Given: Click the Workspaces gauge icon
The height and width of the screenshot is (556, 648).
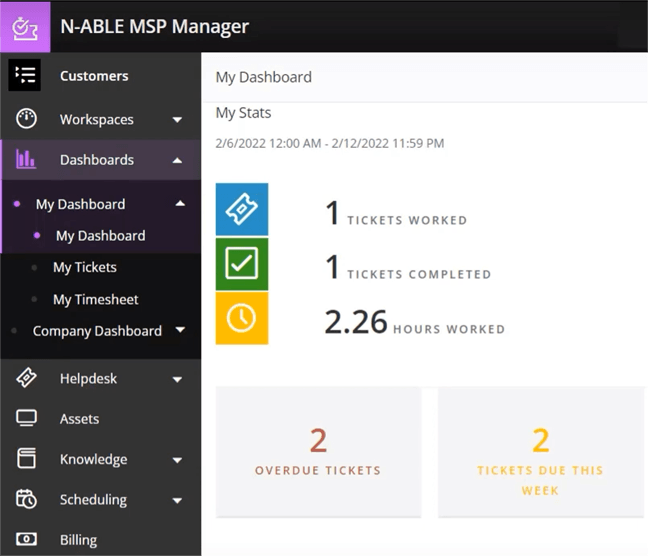Looking at the screenshot, I should point(26,119).
